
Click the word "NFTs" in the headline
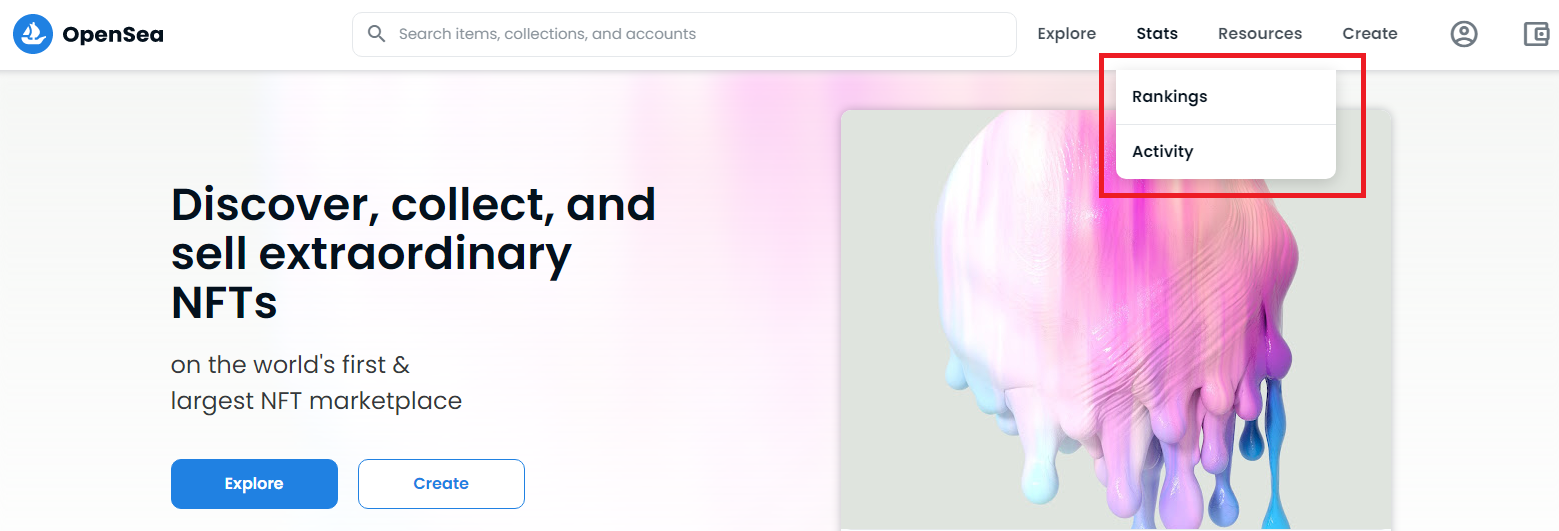click(224, 302)
